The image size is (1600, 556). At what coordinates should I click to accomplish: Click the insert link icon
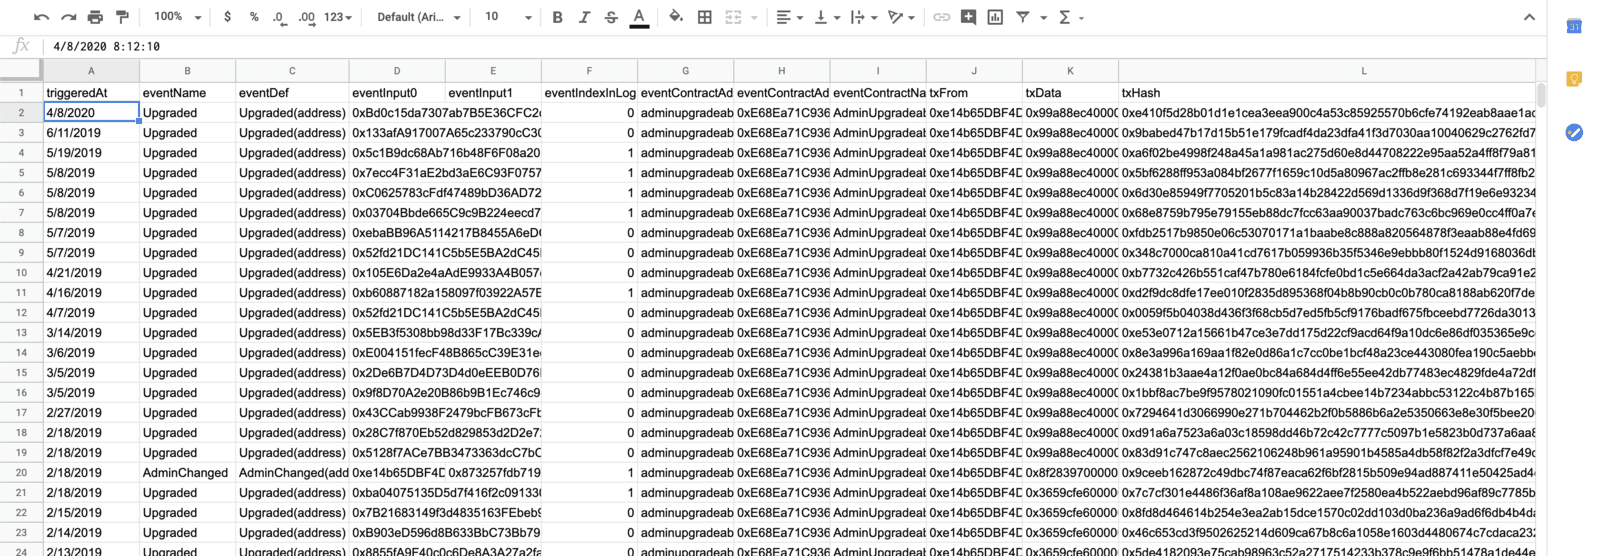pos(942,17)
